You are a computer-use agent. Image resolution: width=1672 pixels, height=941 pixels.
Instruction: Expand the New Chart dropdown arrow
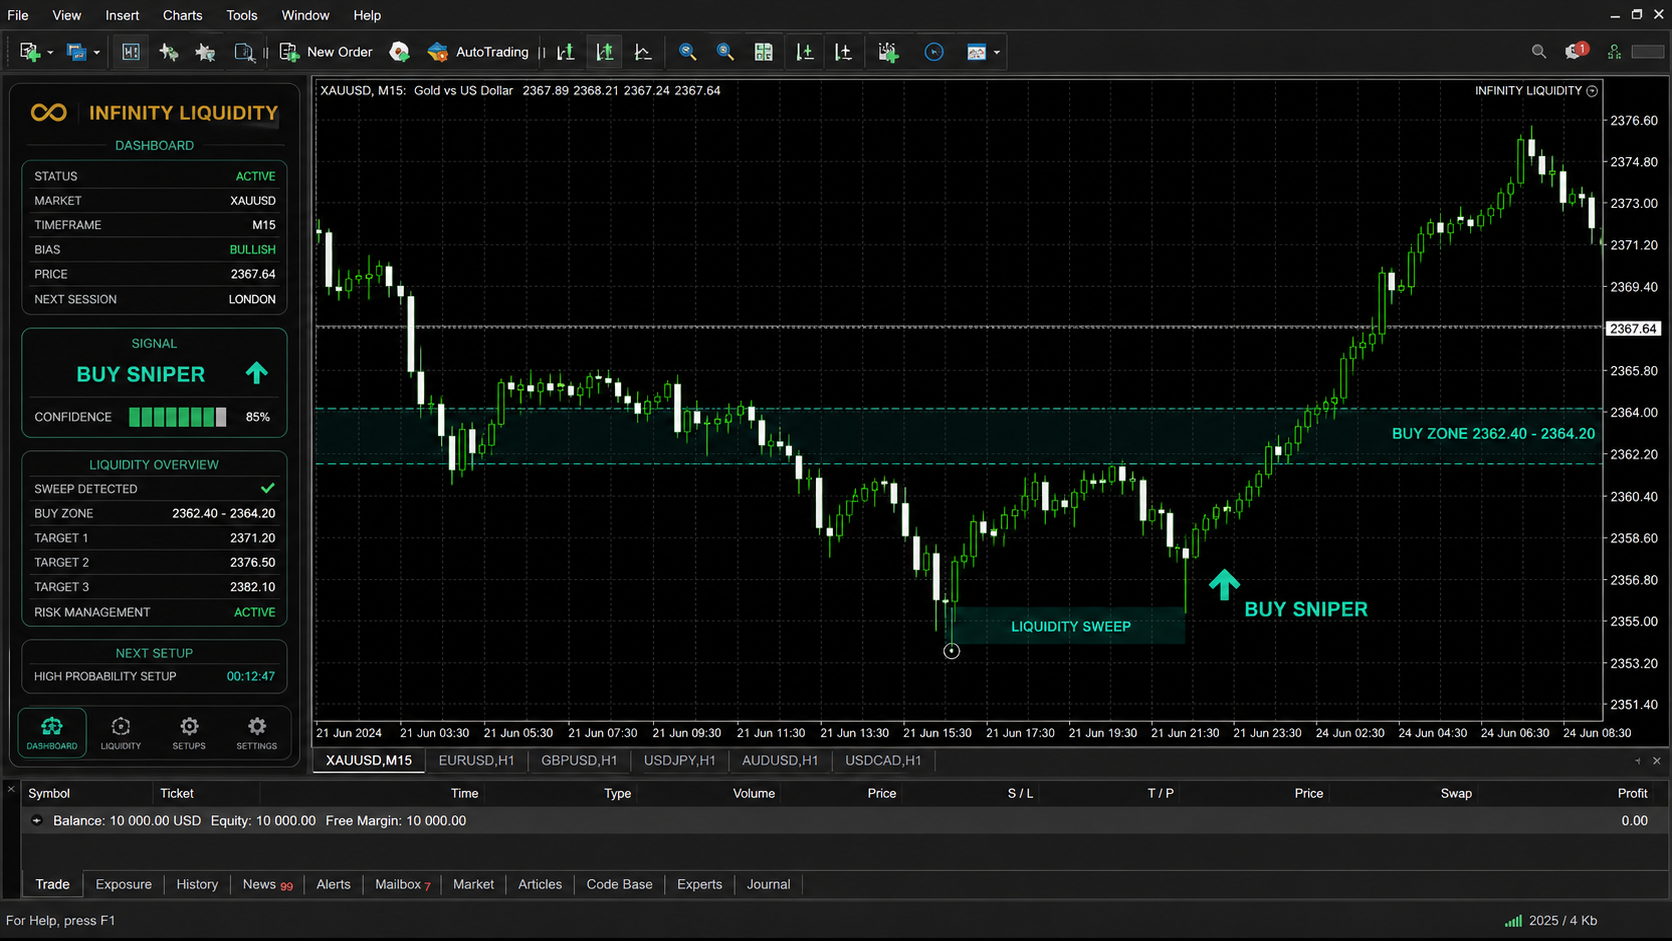tap(50, 53)
